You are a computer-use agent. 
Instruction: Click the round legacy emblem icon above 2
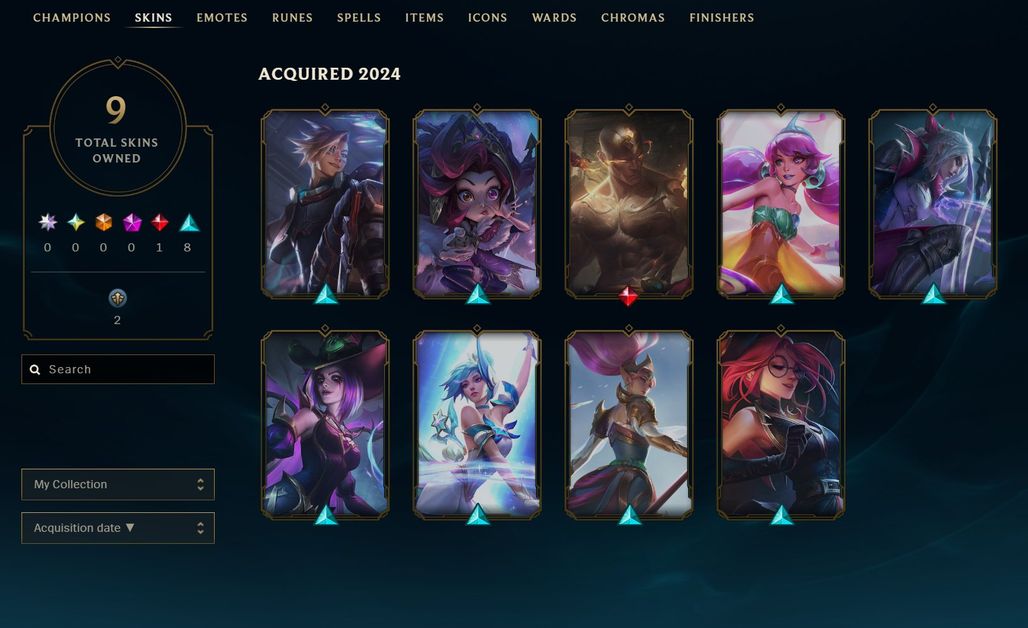point(117,298)
